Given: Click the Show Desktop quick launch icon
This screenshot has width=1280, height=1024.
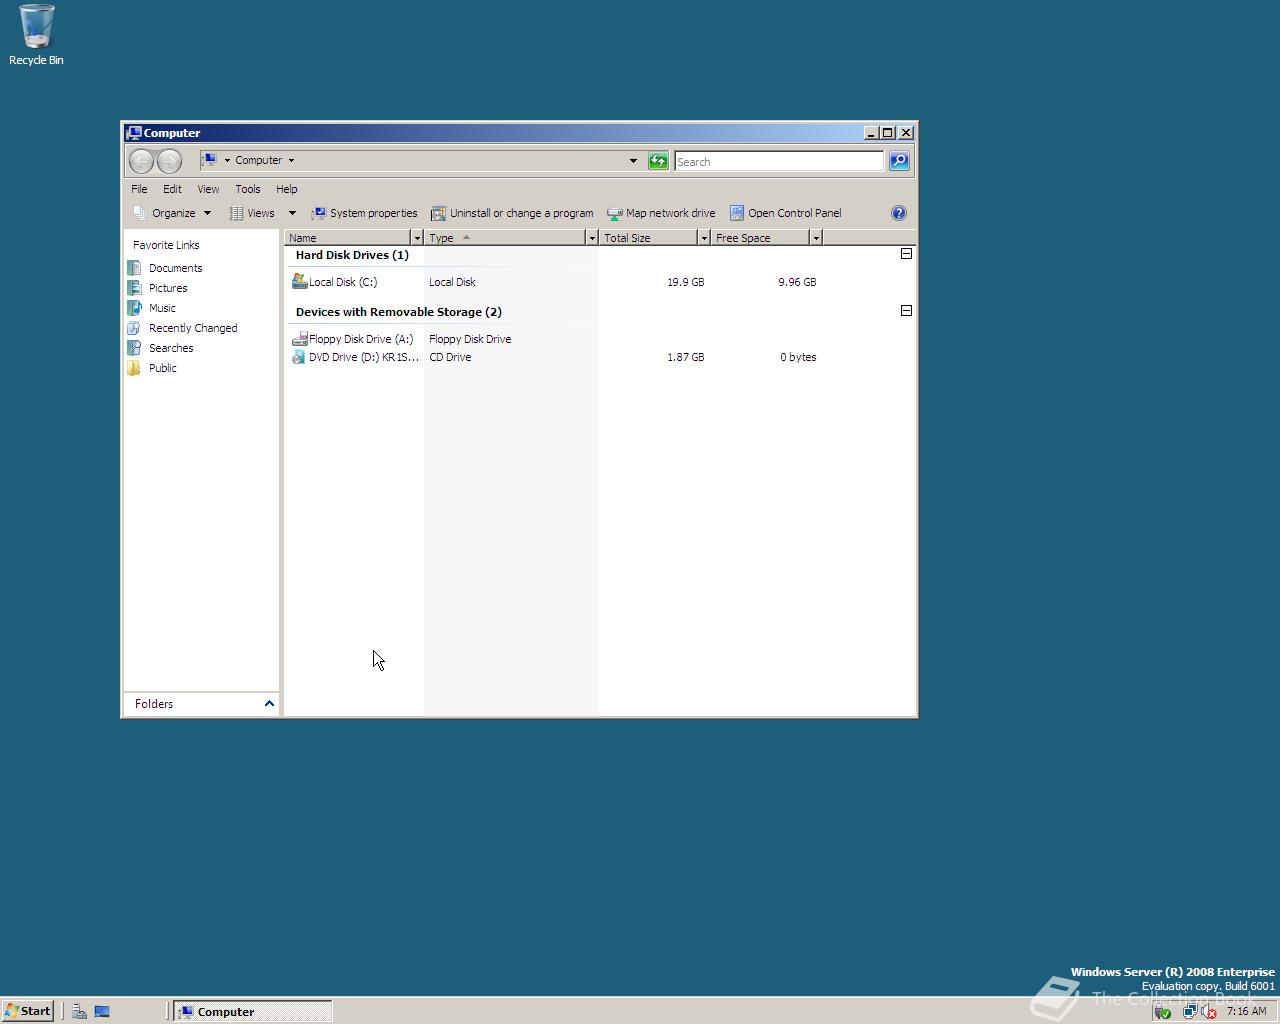Looking at the screenshot, I should coord(102,1012).
